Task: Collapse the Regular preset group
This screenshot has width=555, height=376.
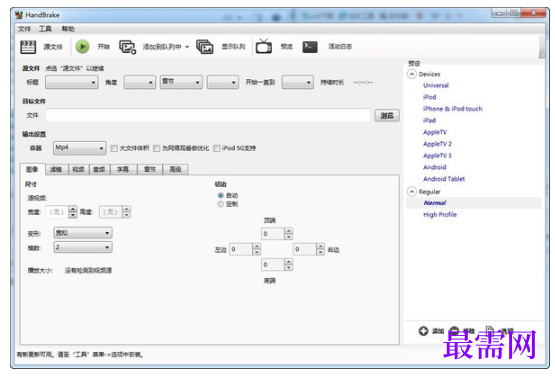Action: [412, 192]
